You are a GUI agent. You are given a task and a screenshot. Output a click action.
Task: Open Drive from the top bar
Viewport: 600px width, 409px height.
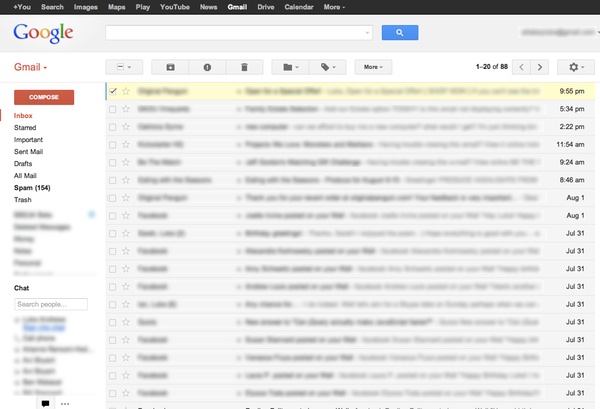coord(266,7)
